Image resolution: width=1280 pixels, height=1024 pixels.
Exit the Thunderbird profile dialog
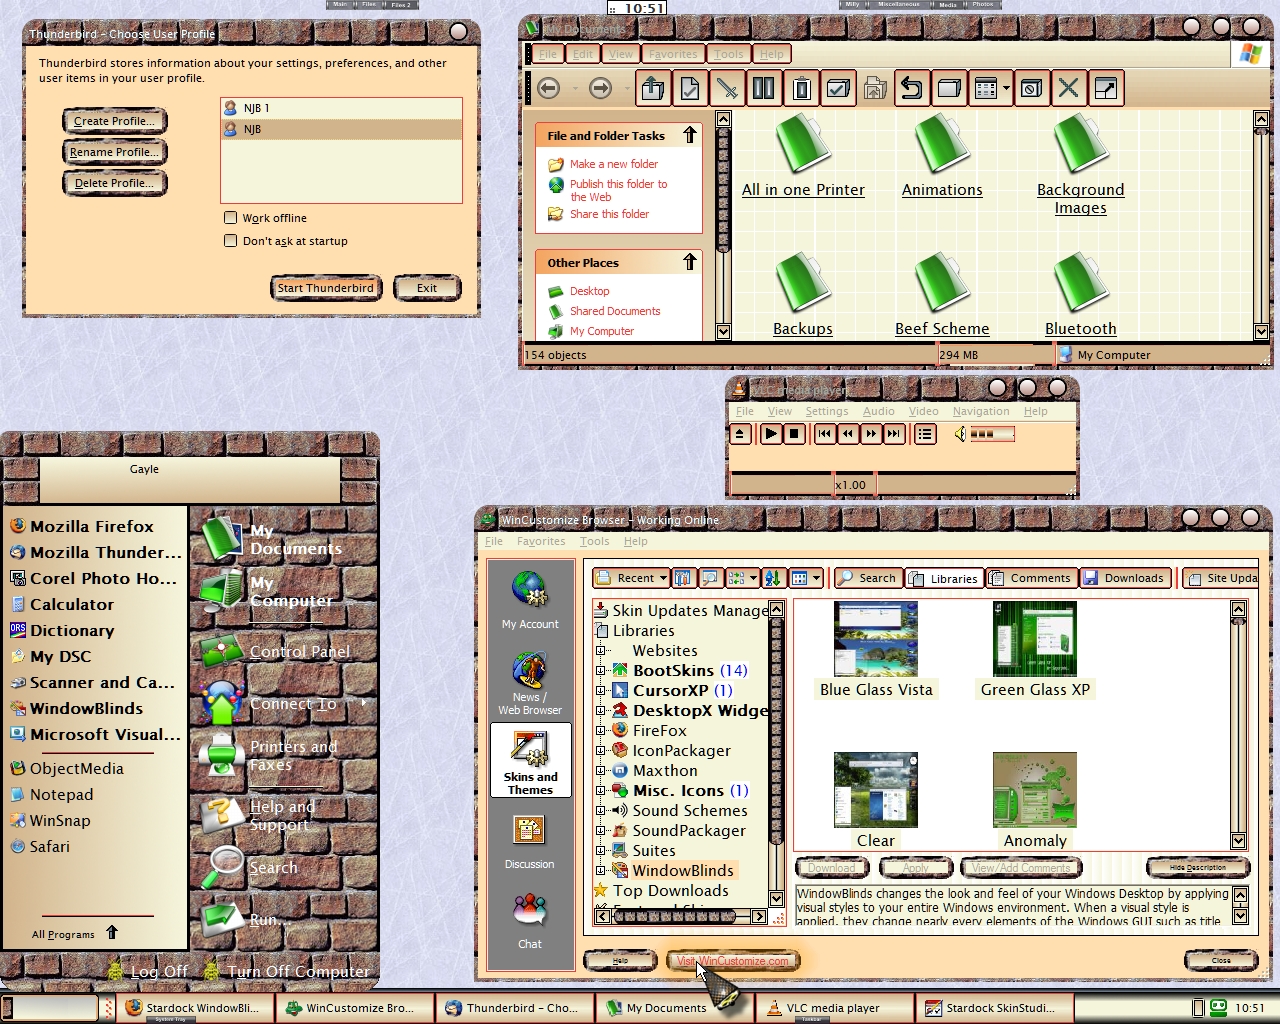click(427, 288)
